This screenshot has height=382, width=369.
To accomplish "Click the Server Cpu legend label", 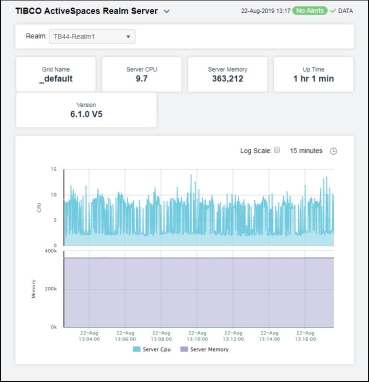I will click(157, 349).
